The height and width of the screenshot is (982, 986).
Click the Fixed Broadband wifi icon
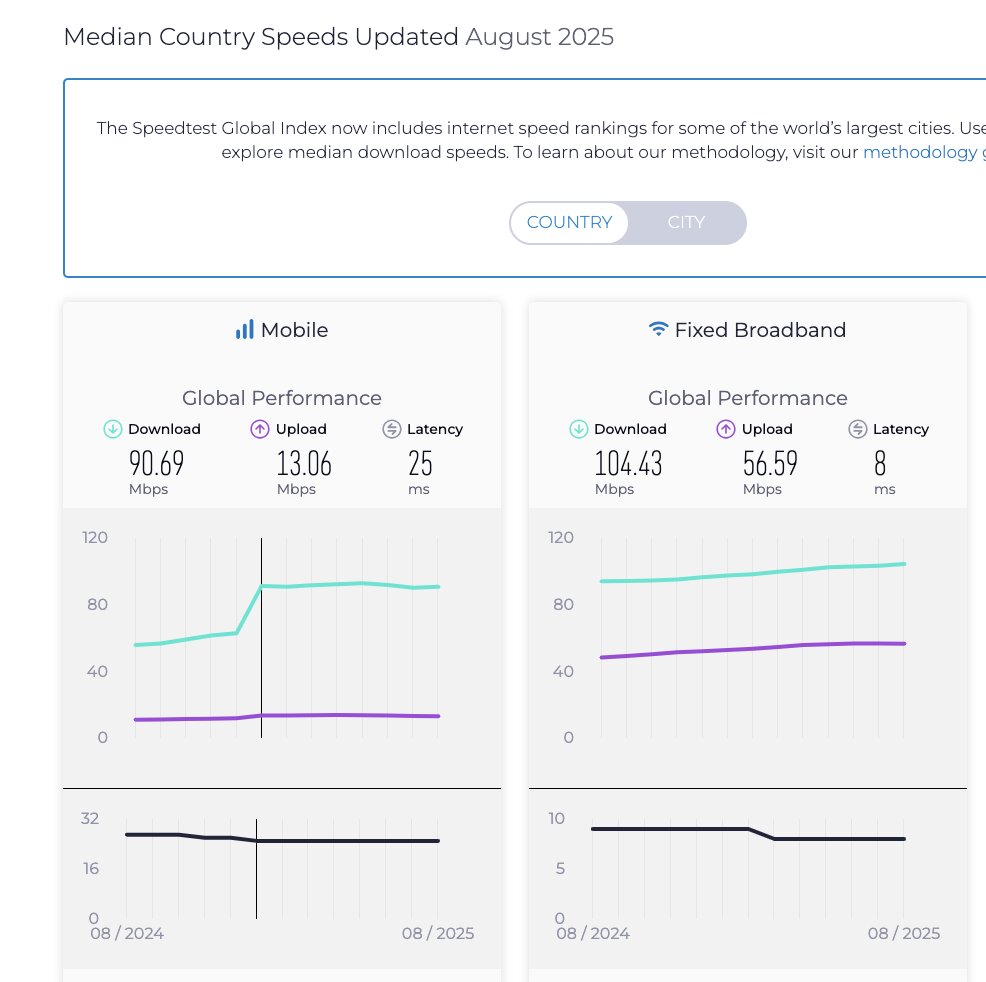658,329
